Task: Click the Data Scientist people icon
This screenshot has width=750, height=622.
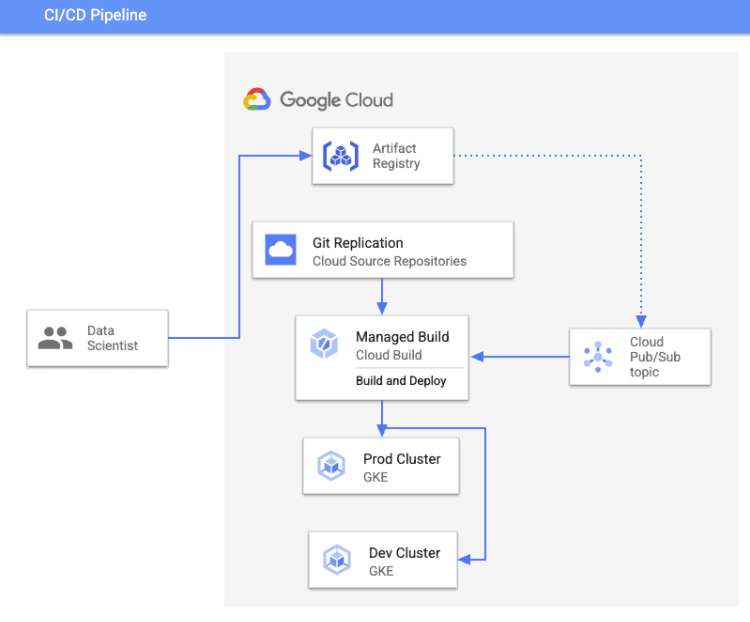Action: pyautogui.click(x=55, y=338)
